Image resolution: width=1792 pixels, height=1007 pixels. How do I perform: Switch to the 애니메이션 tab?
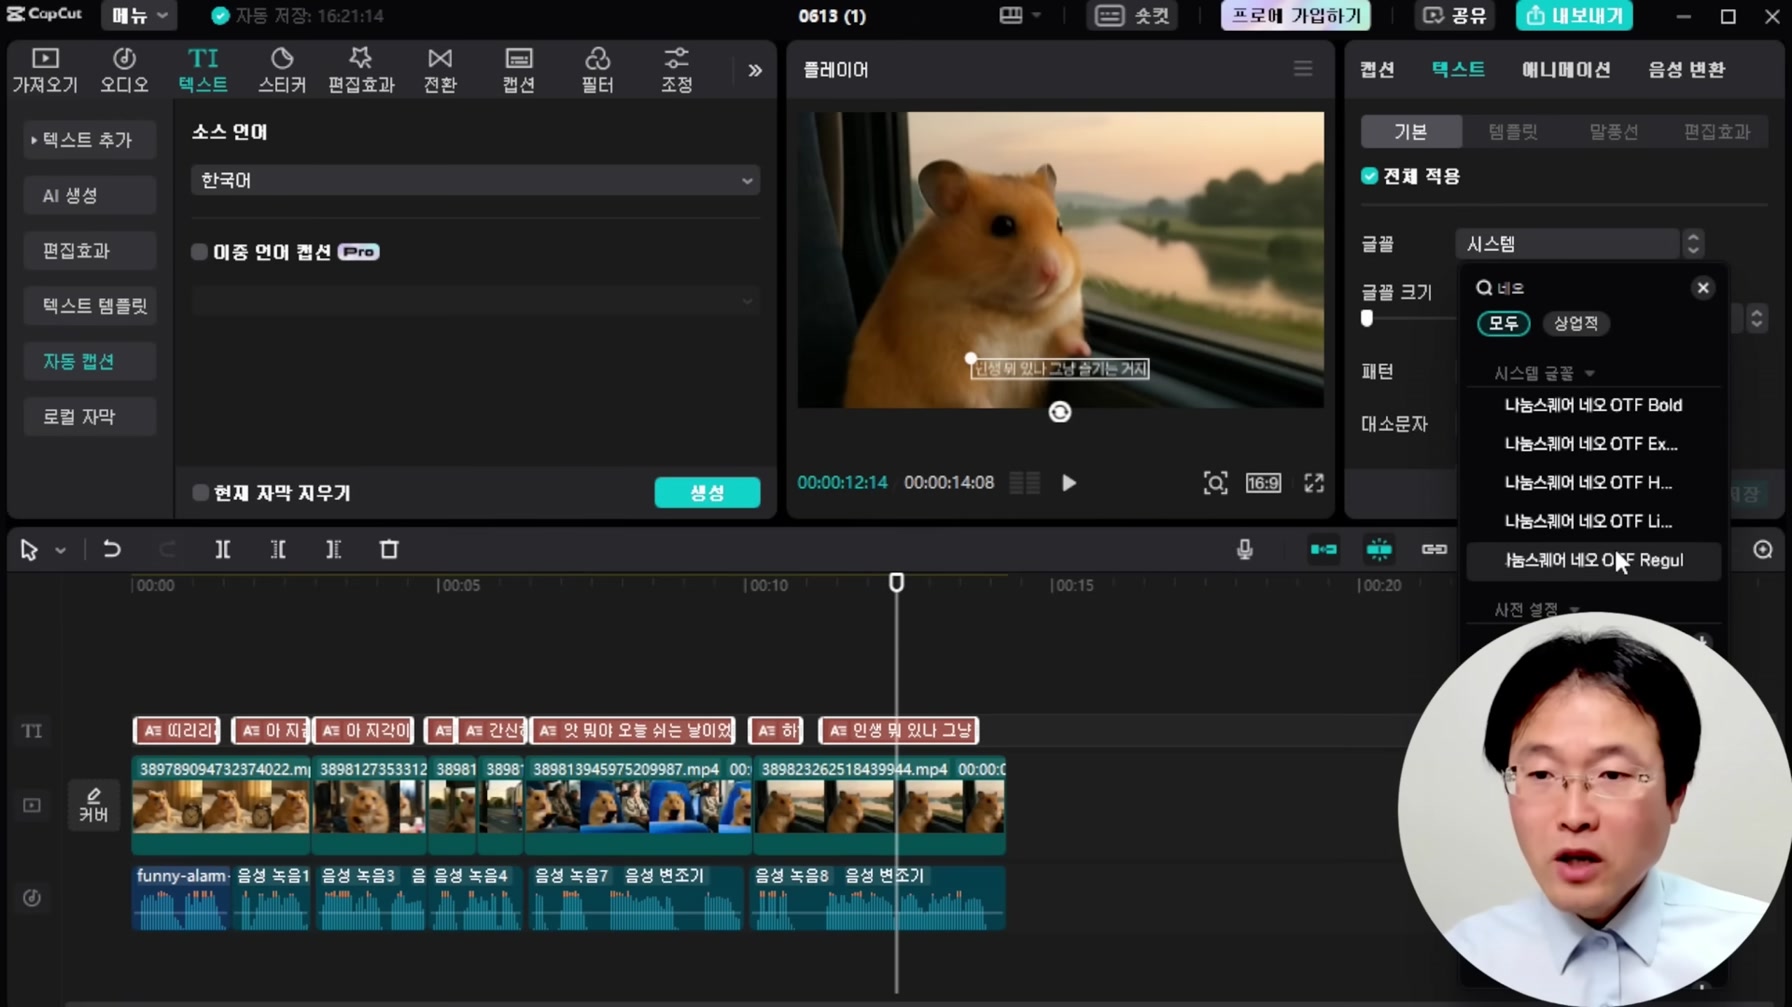click(x=1566, y=69)
